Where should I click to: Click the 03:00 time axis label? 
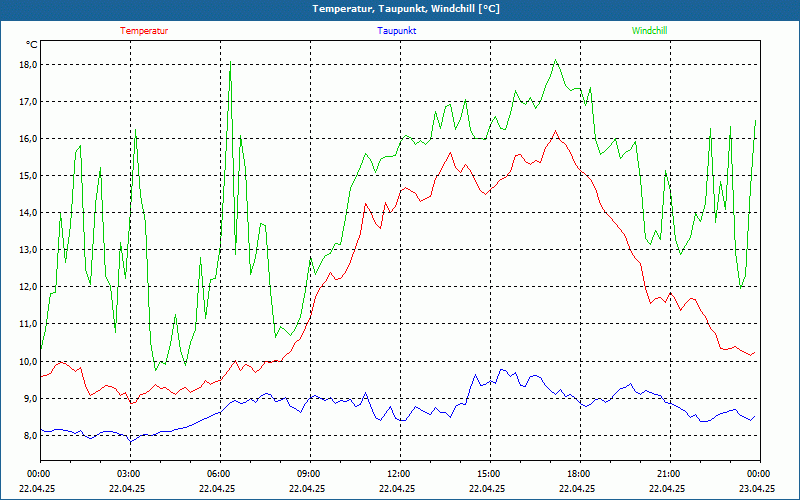[x=129, y=474]
